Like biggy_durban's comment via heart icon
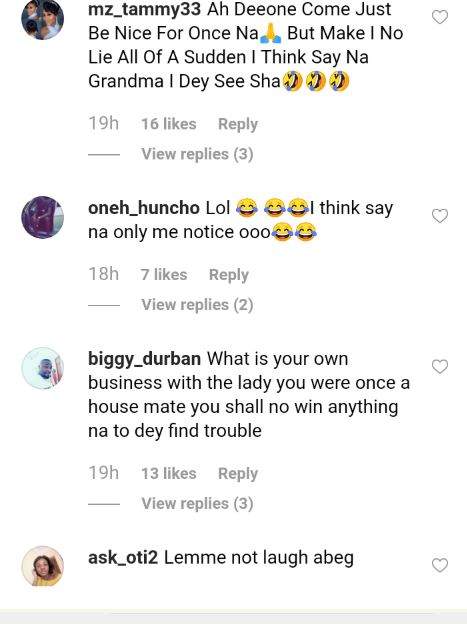This screenshot has width=467, height=624. (x=440, y=367)
